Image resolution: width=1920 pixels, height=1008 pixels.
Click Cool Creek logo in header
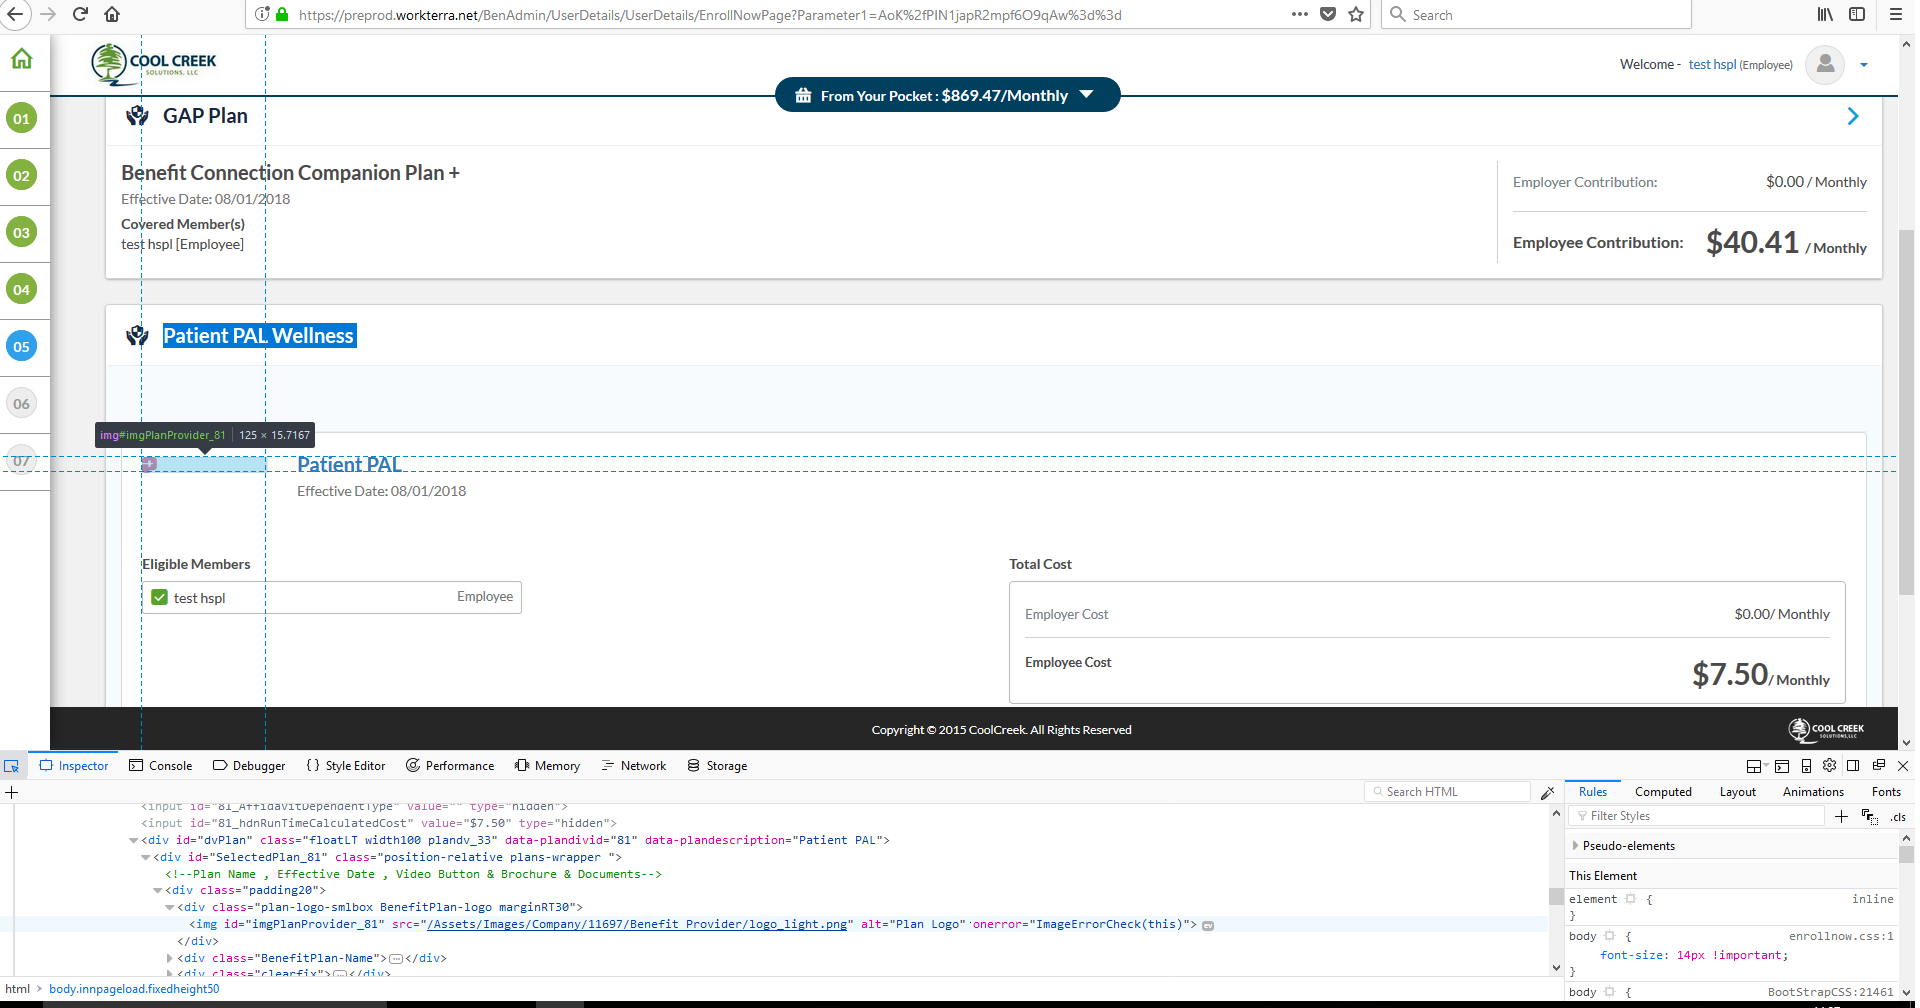coord(154,64)
